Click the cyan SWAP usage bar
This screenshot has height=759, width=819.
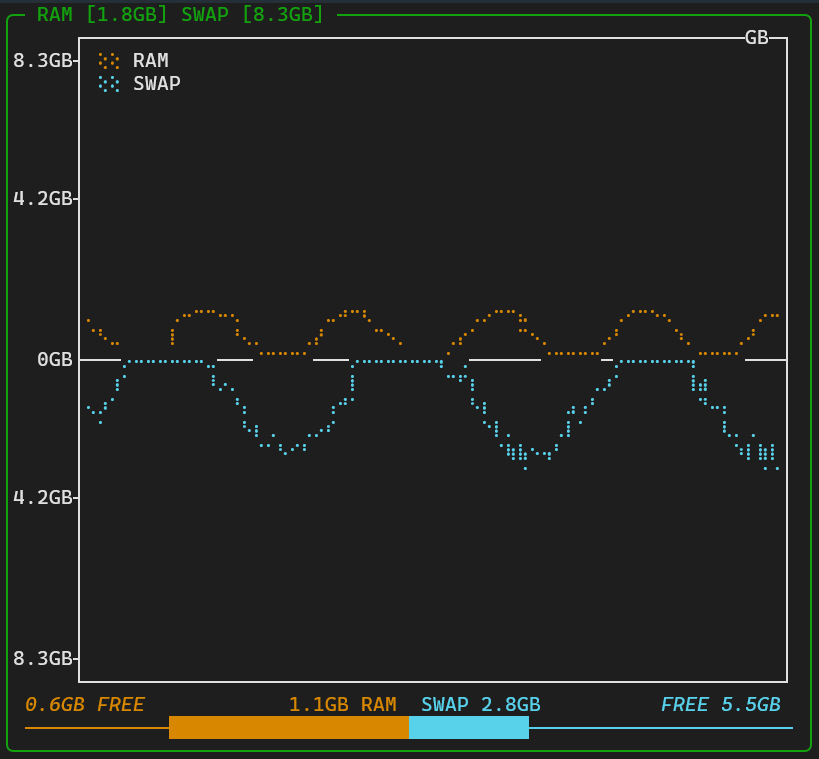[469, 728]
